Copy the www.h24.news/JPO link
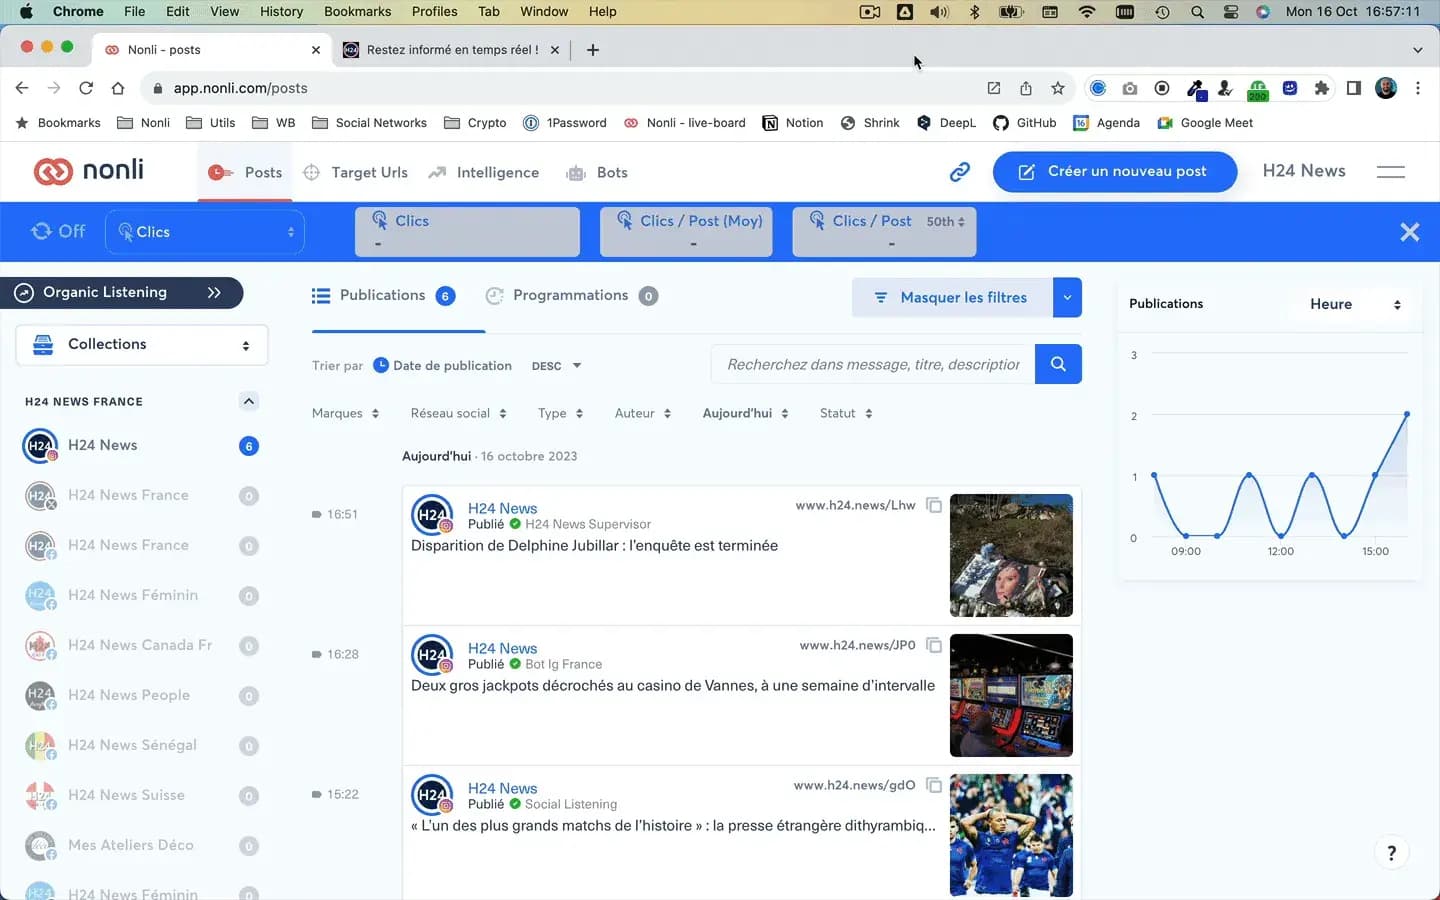 934,645
